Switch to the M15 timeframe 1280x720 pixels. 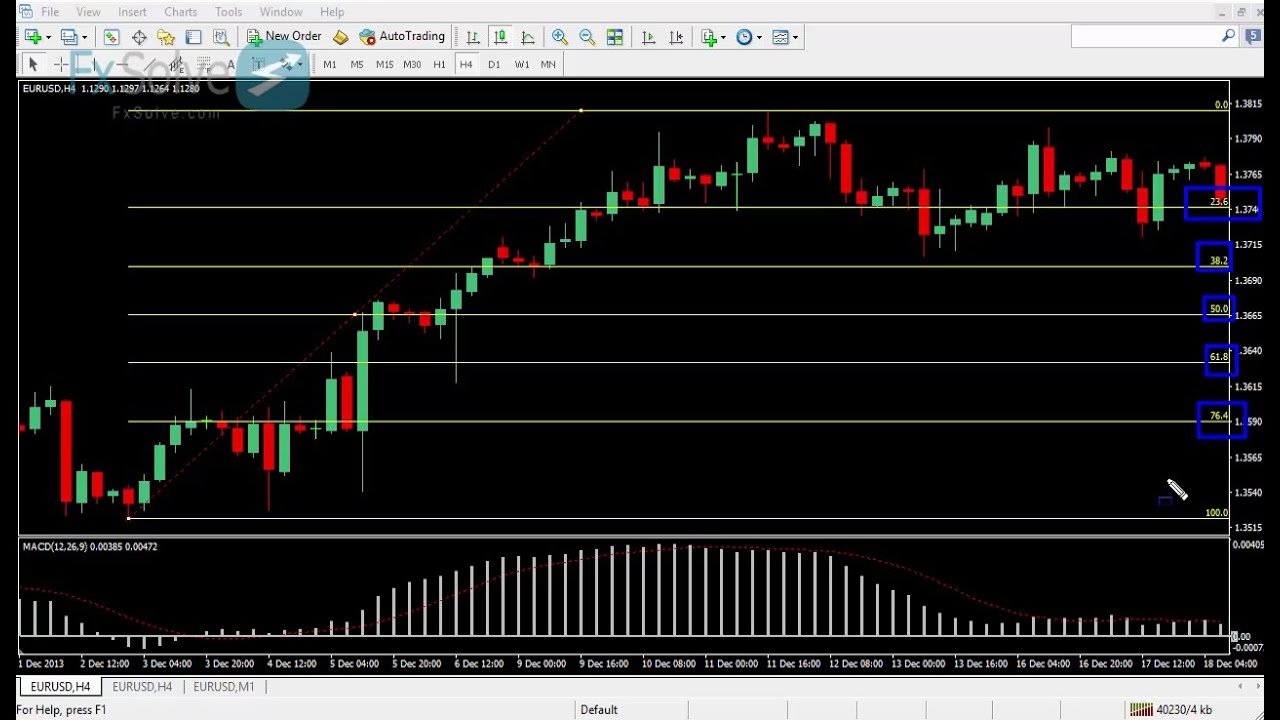[x=385, y=64]
